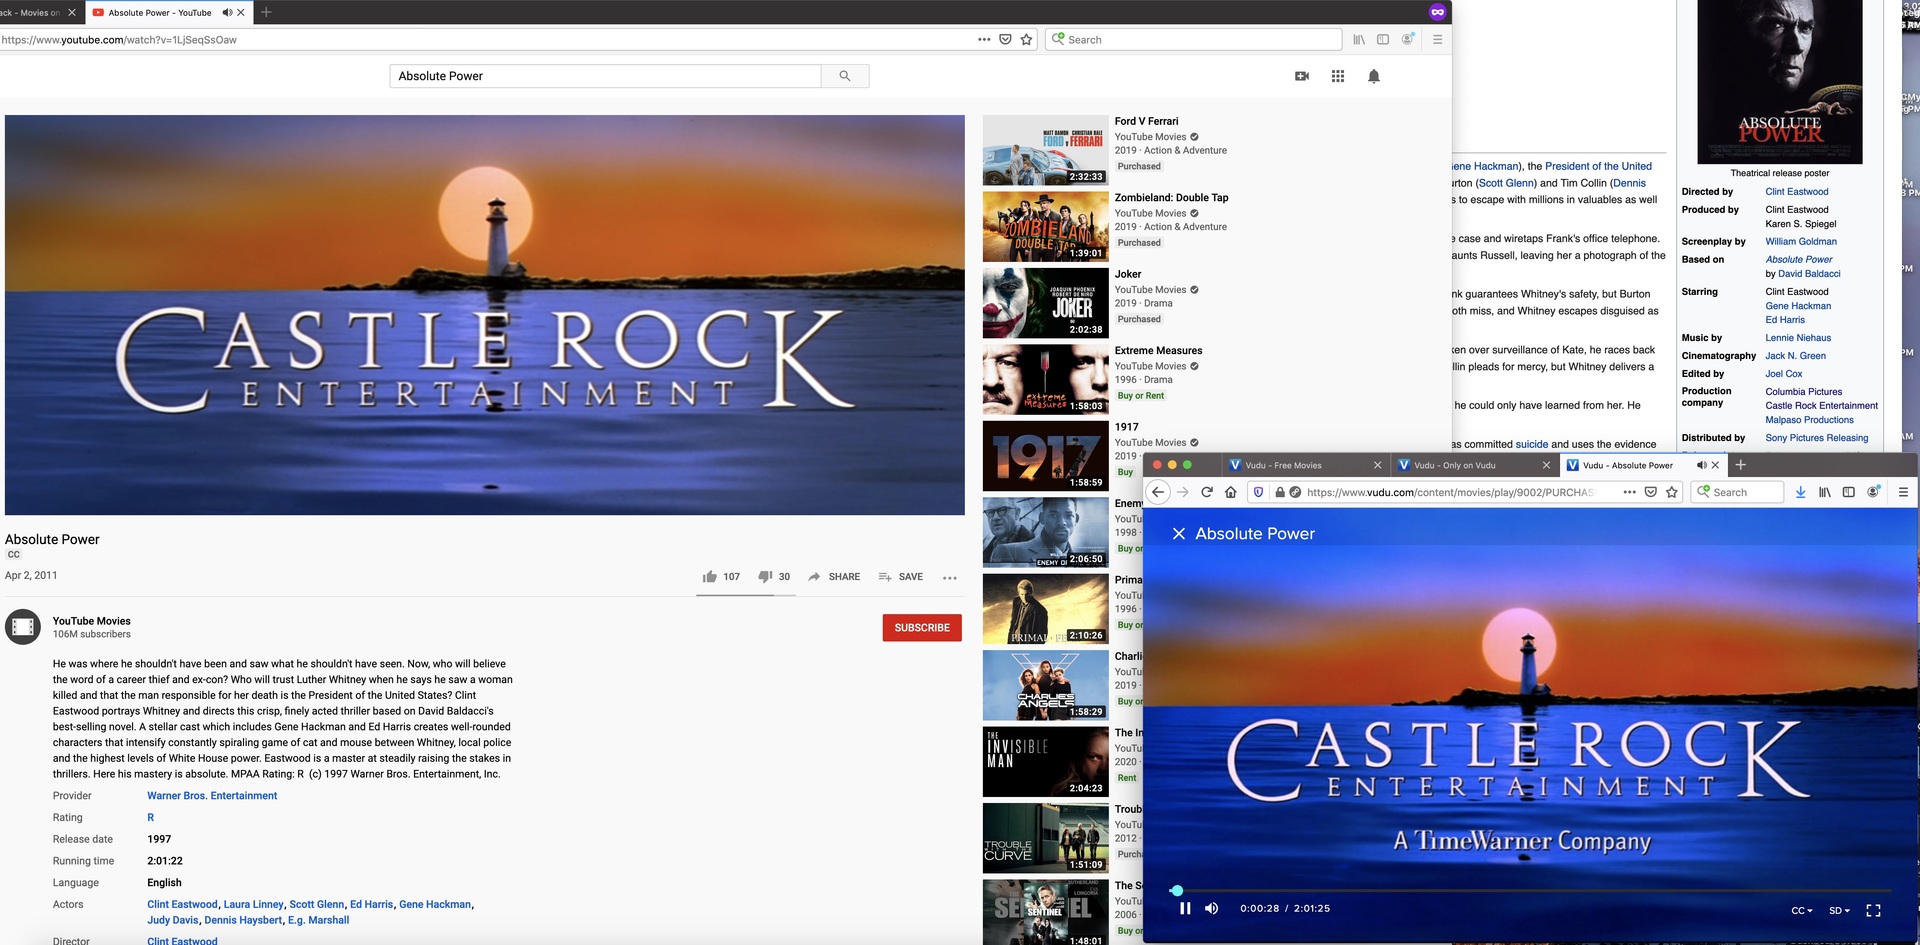The height and width of the screenshot is (945, 1920).
Task: Click the Vudu playback progress bar handle
Action: click(1177, 890)
